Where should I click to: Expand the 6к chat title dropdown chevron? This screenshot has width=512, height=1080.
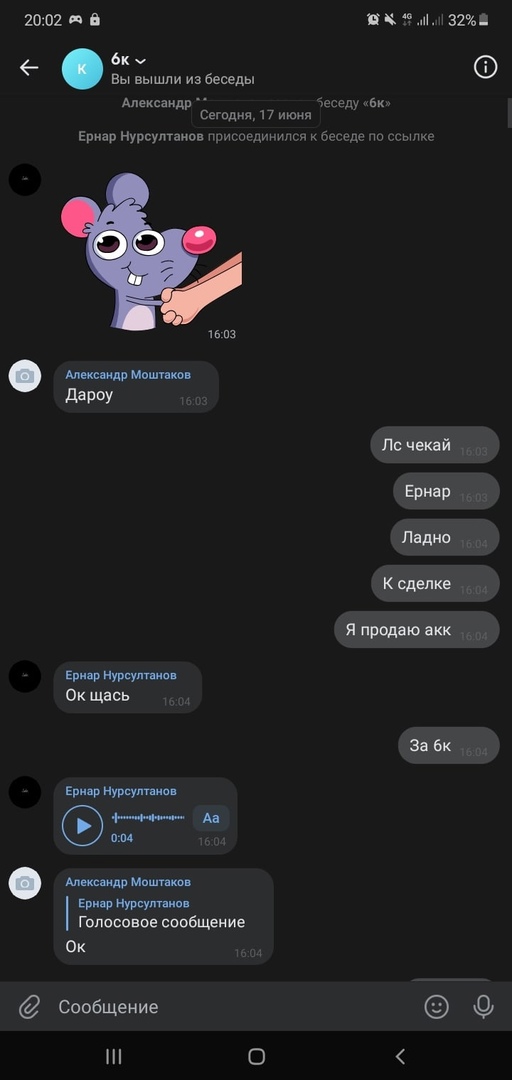pyautogui.click(x=141, y=61)
